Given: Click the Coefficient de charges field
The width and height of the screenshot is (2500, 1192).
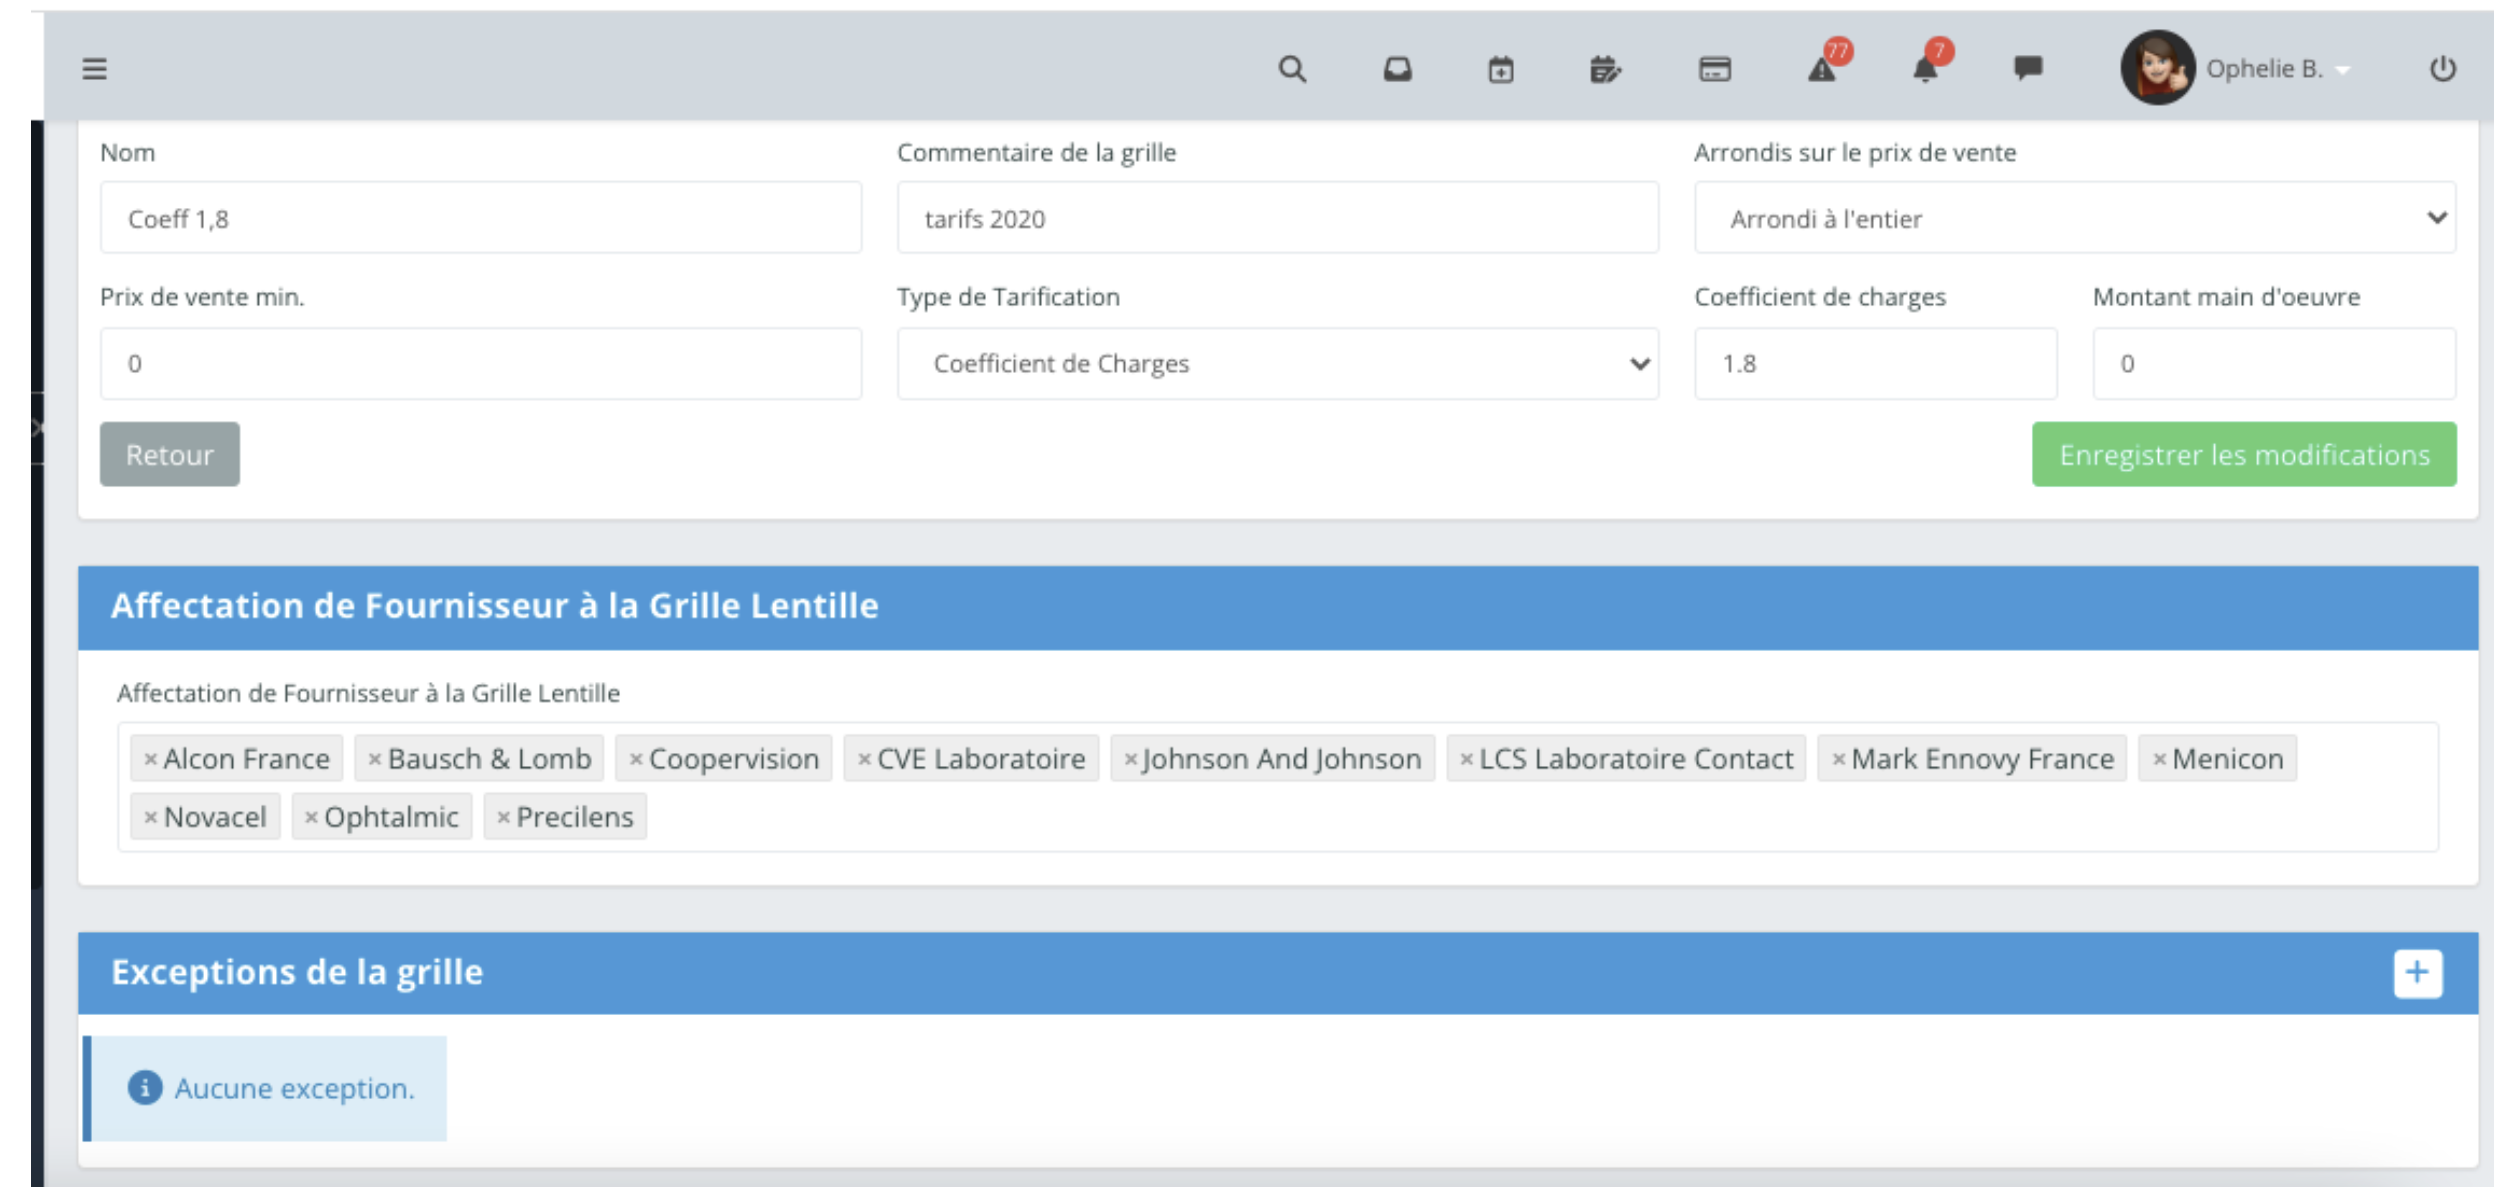Looking at the screenshot, I should [x=1875, y=364].
